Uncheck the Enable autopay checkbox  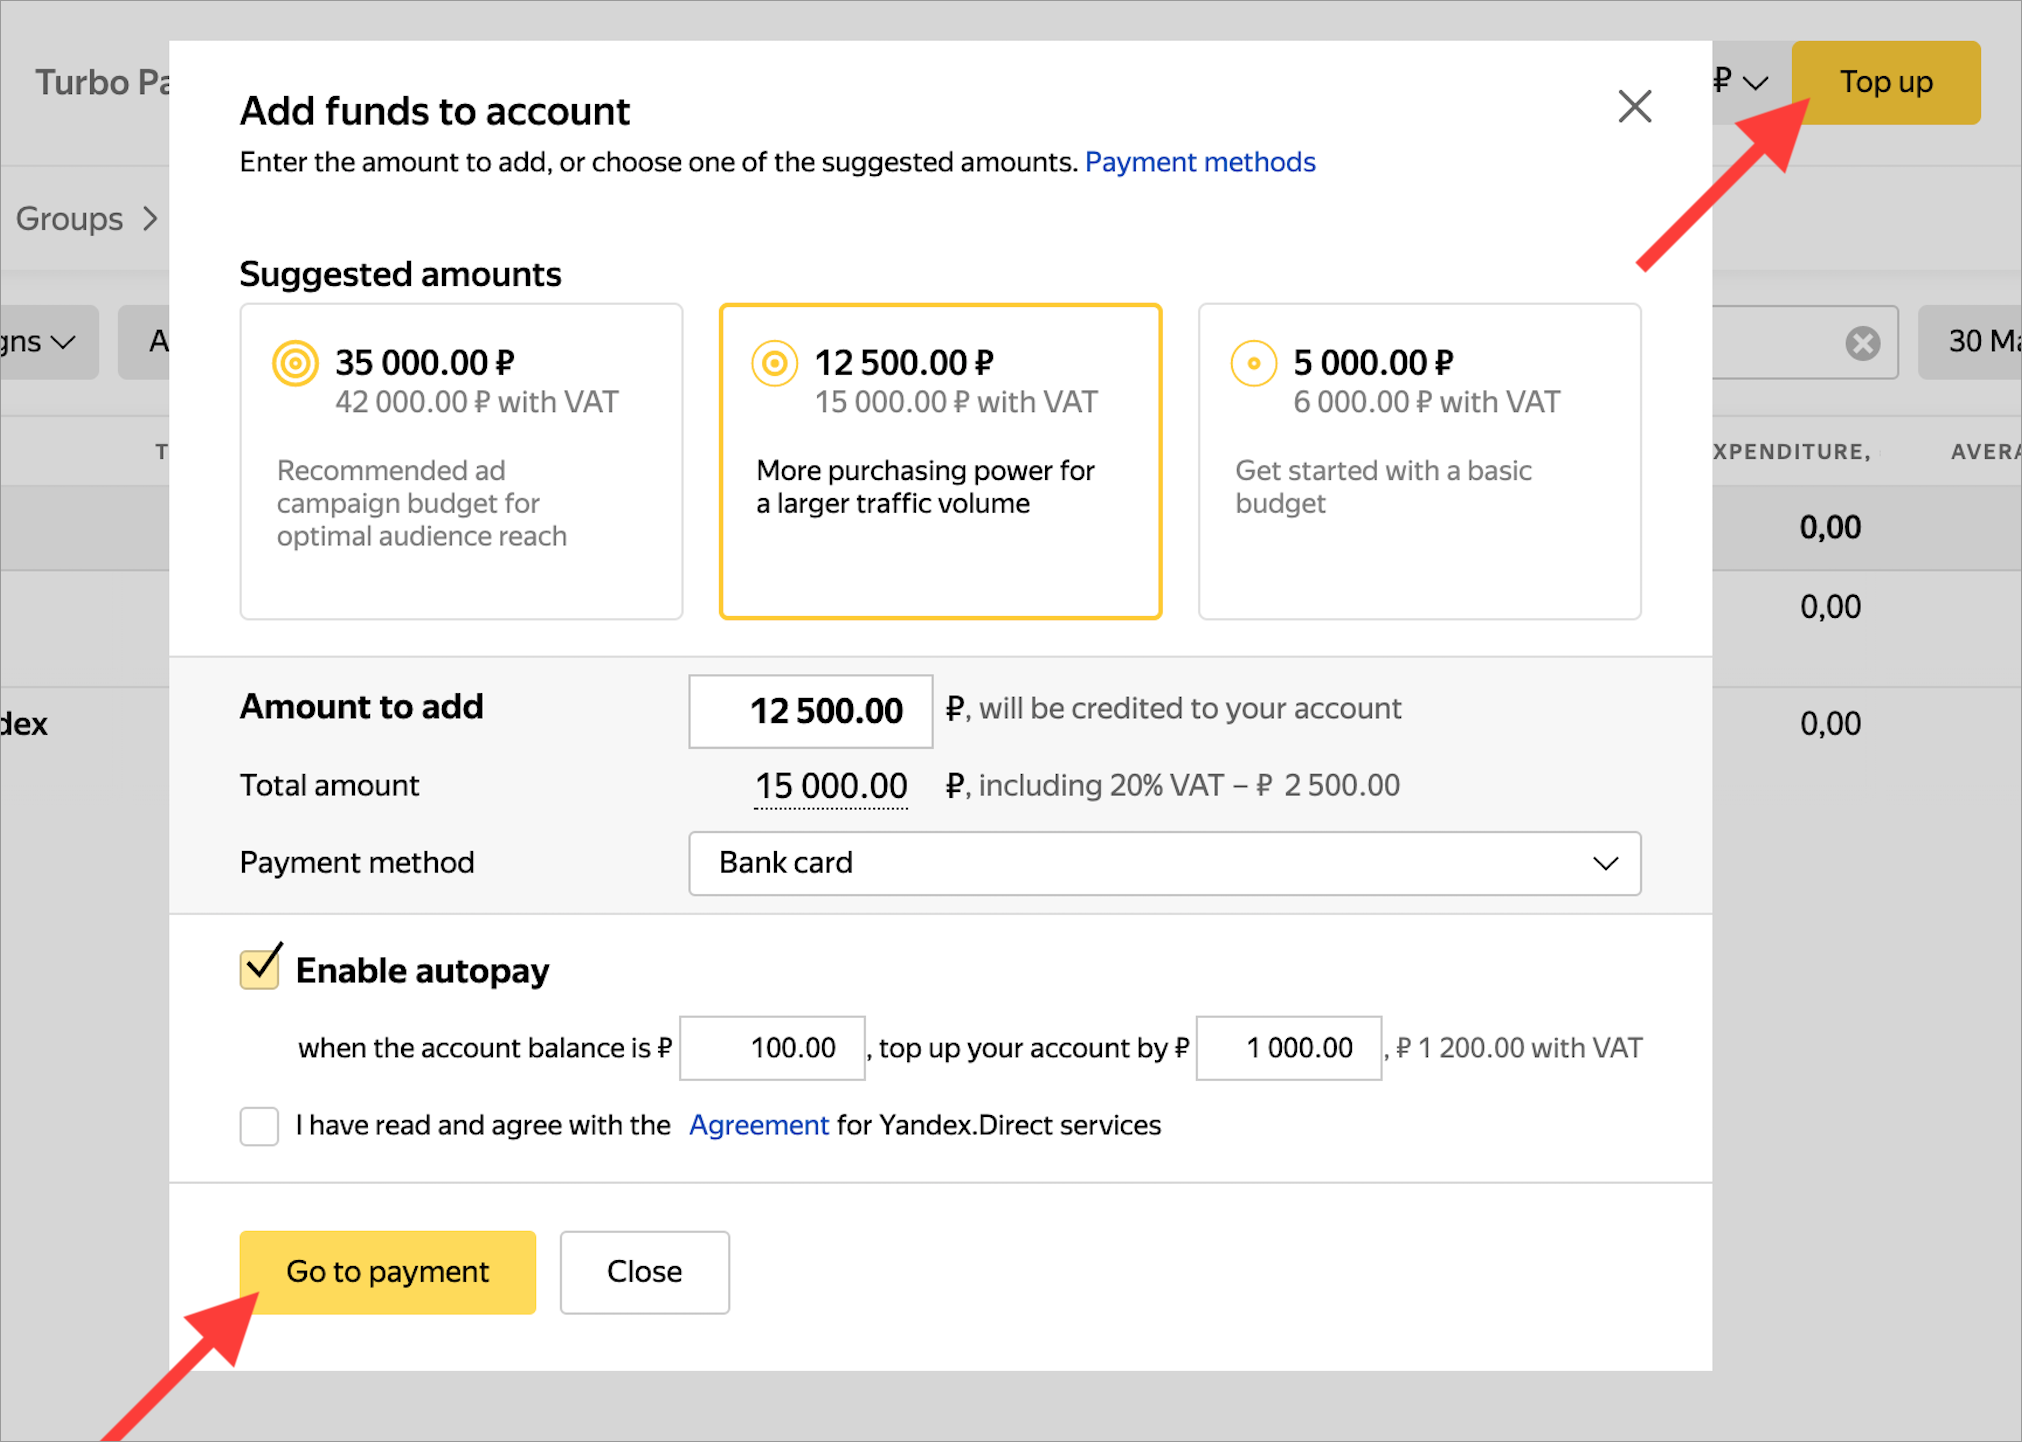coord(260,967)
